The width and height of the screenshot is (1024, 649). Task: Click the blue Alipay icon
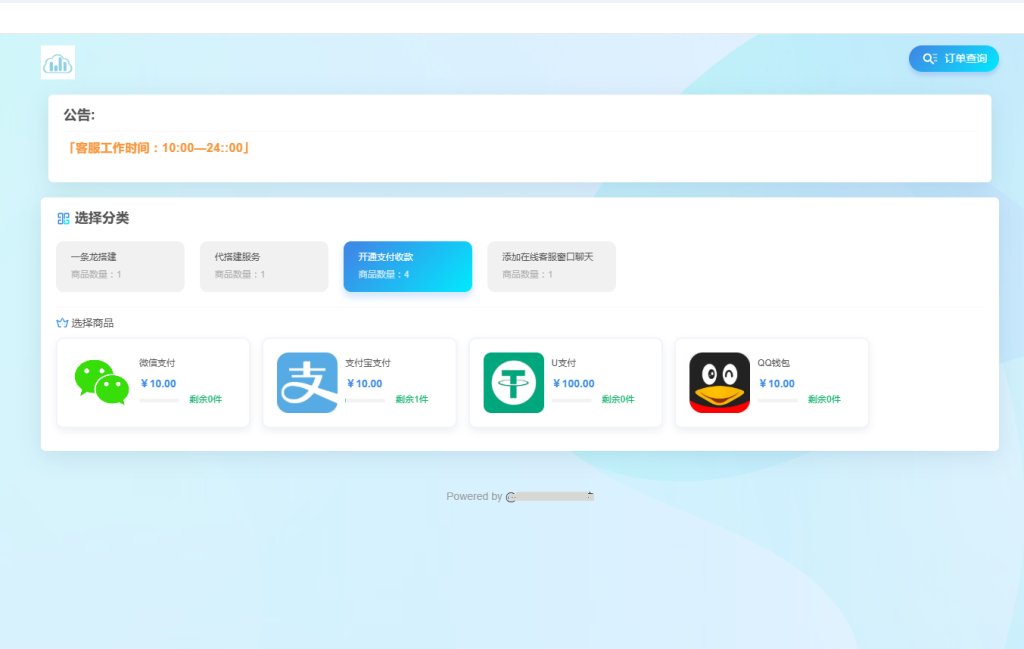click(x=307, y=382)
